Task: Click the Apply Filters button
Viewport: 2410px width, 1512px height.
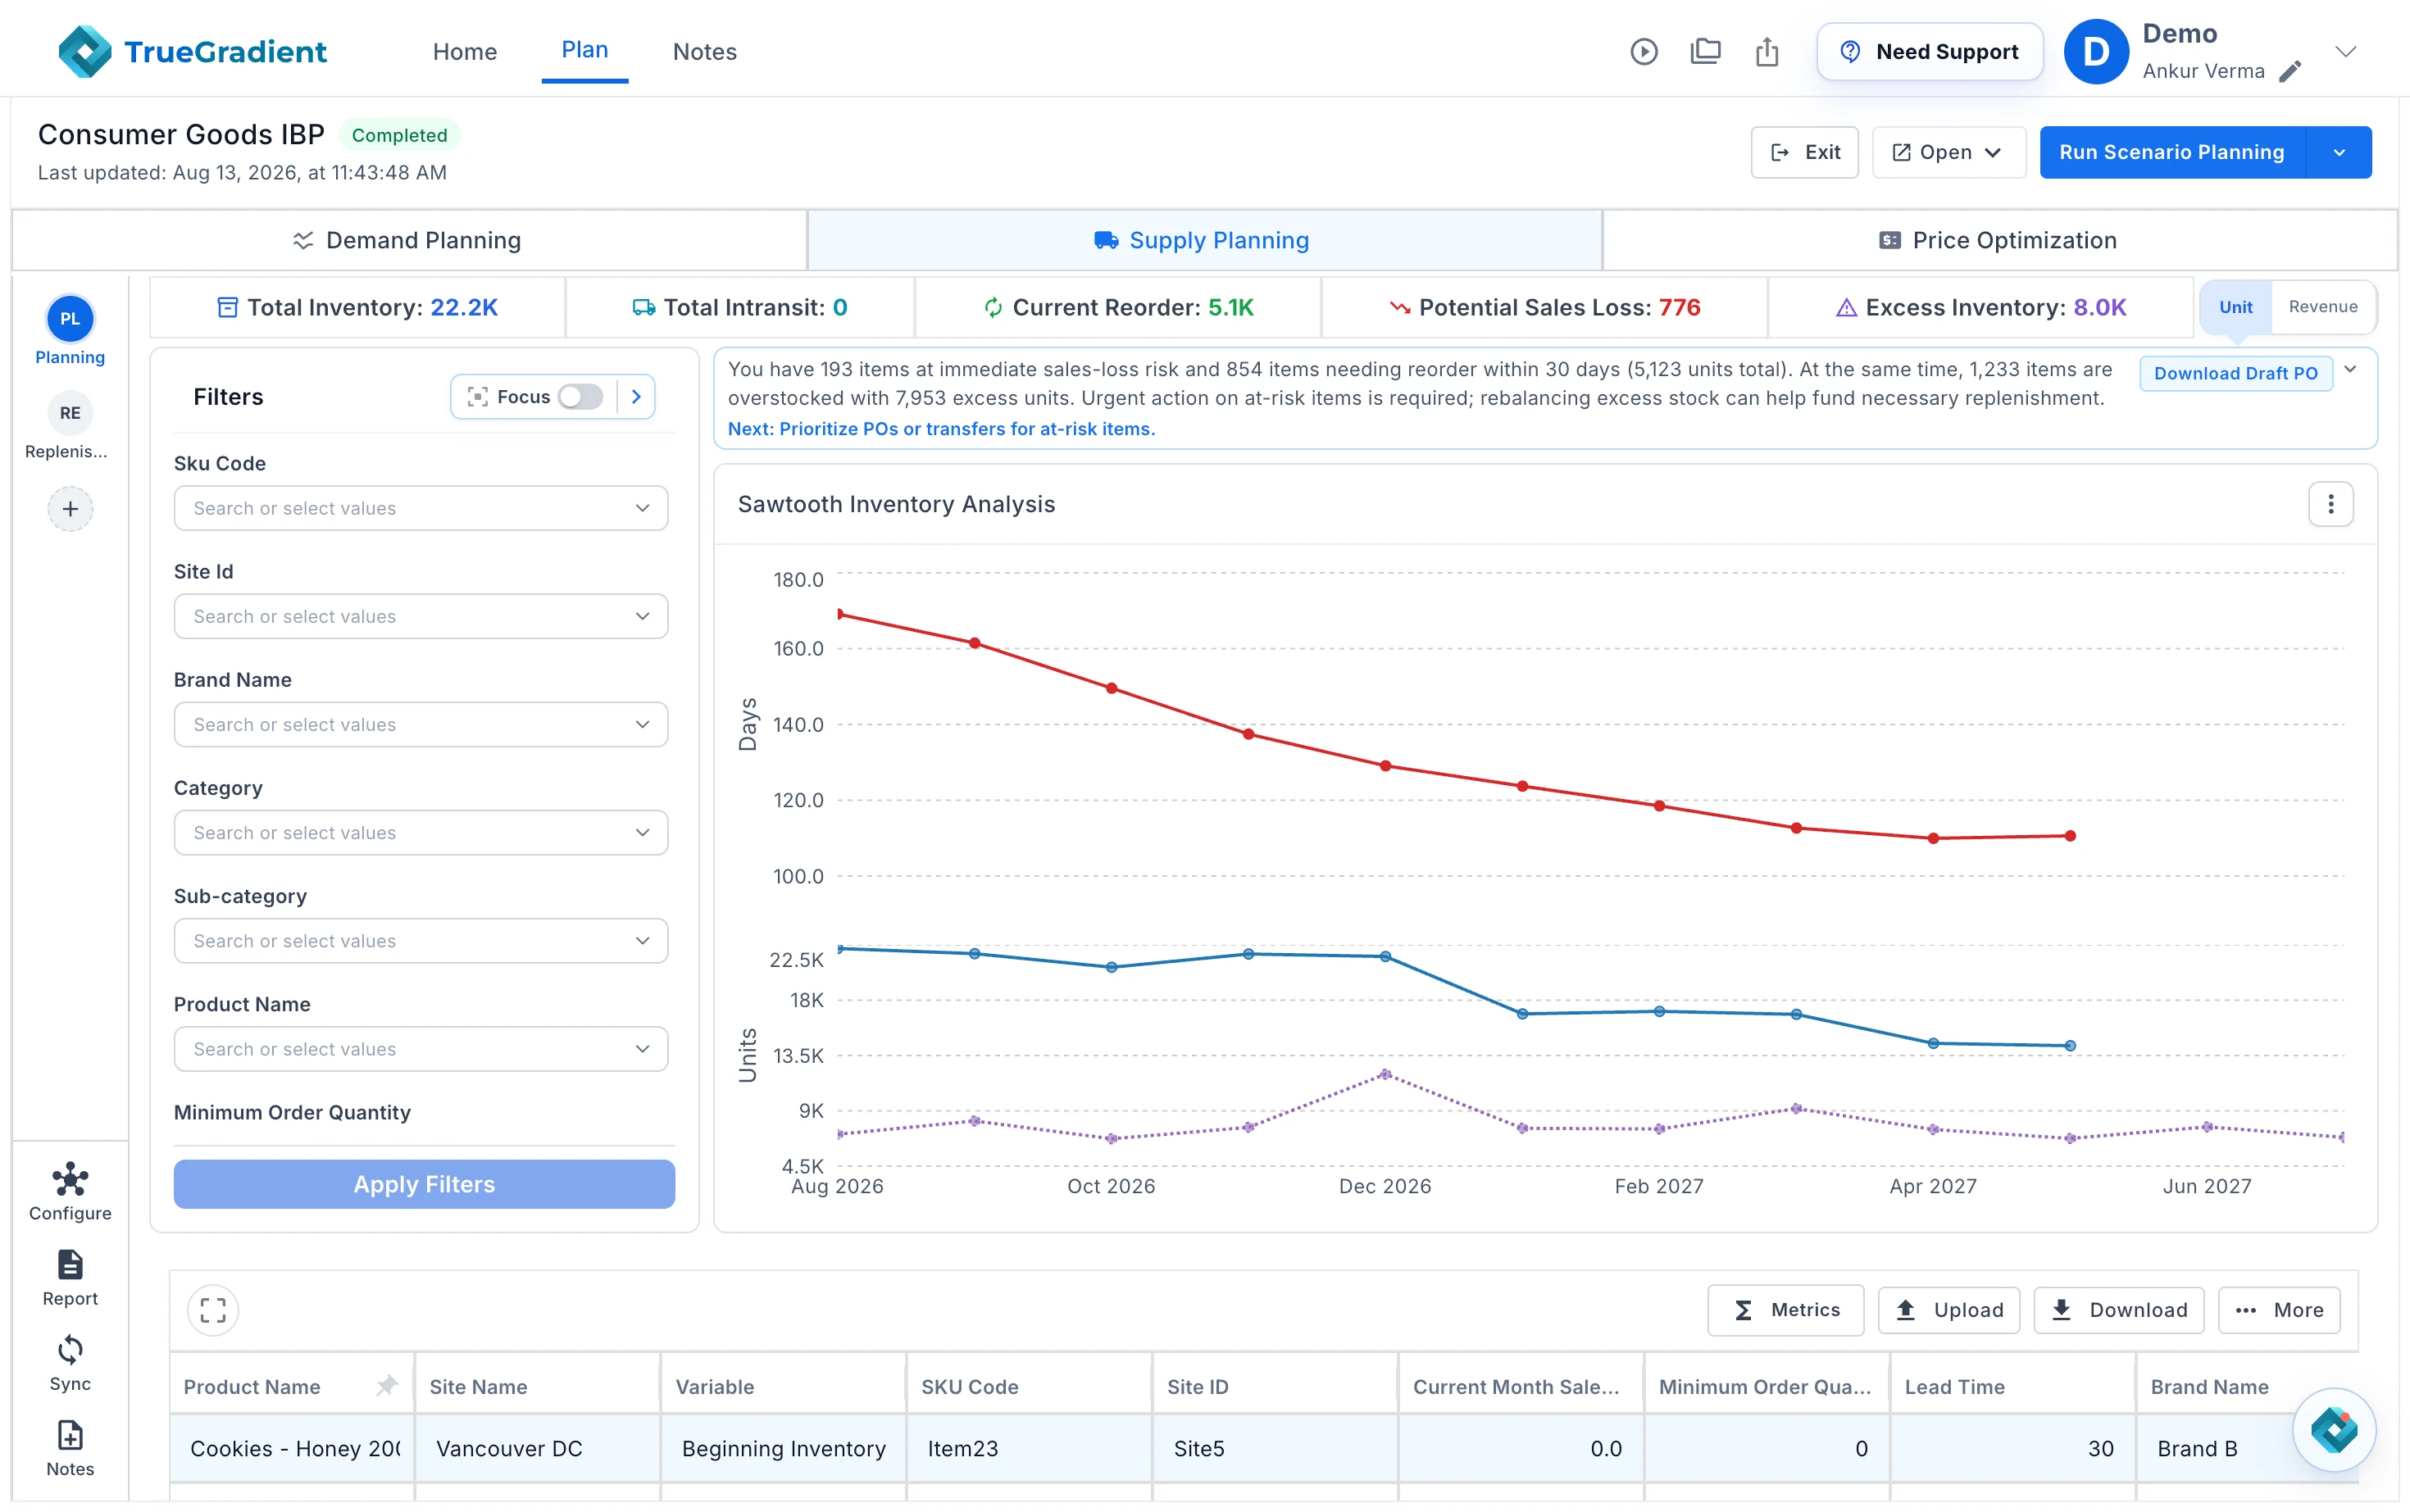Action: pyautogui.click(x=424, y=1184)
